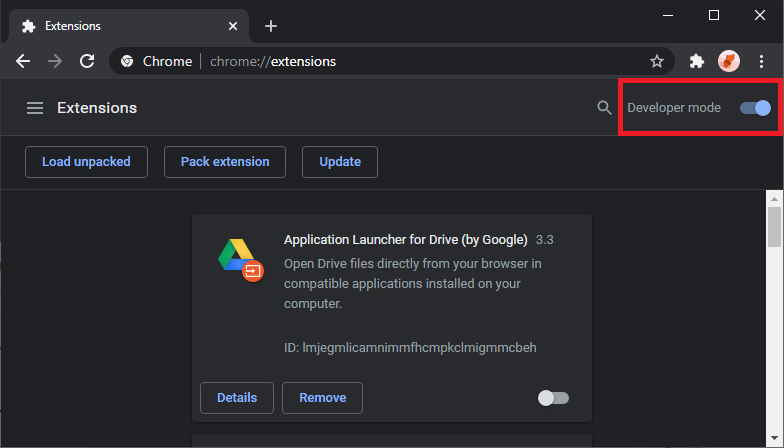This screenshot has height=448, width=784.
Task: Click the 'Open Drive files directly' description
Action: [x=412, y=284]
